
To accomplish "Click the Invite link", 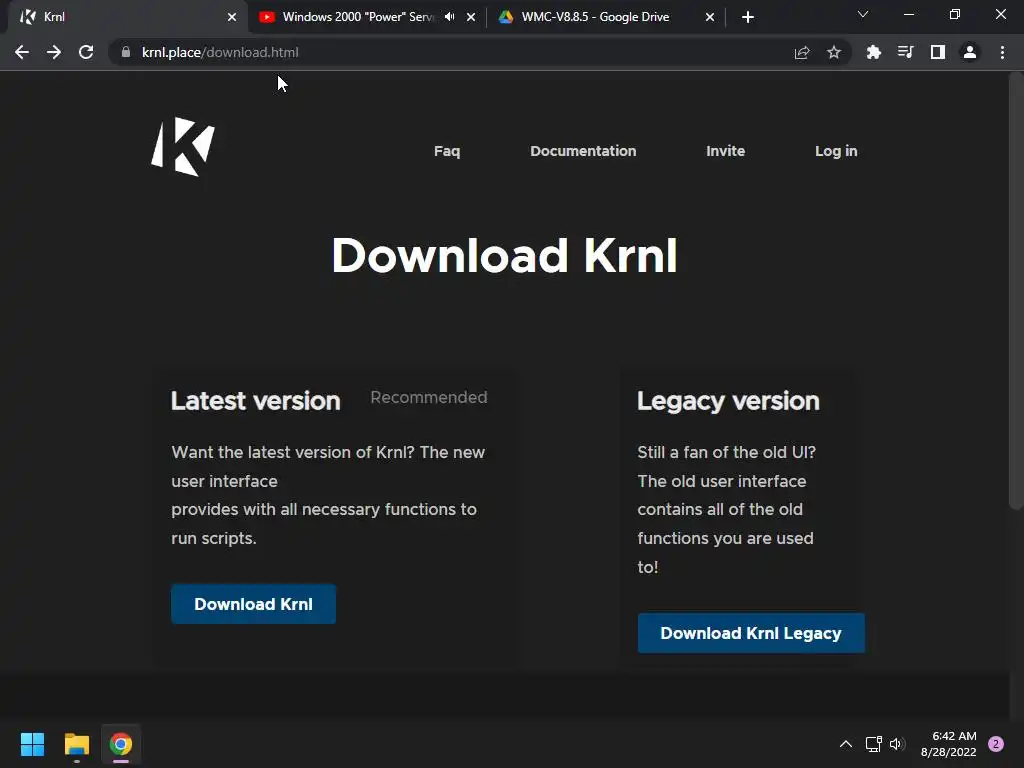I will (x=726, y=151).
